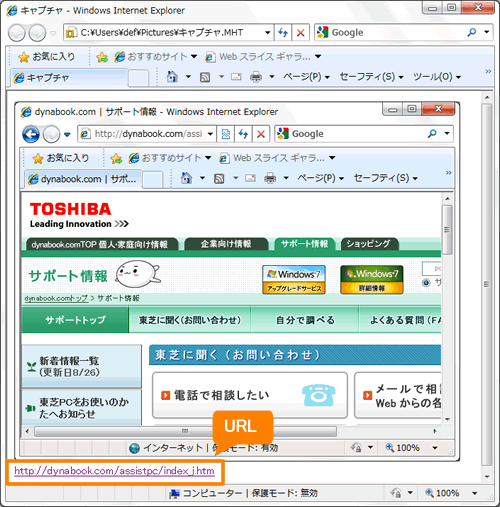Screen dimensions: 500x507
Task: Click 自分で調べる navigation button
Action: [x=305, y=320]
